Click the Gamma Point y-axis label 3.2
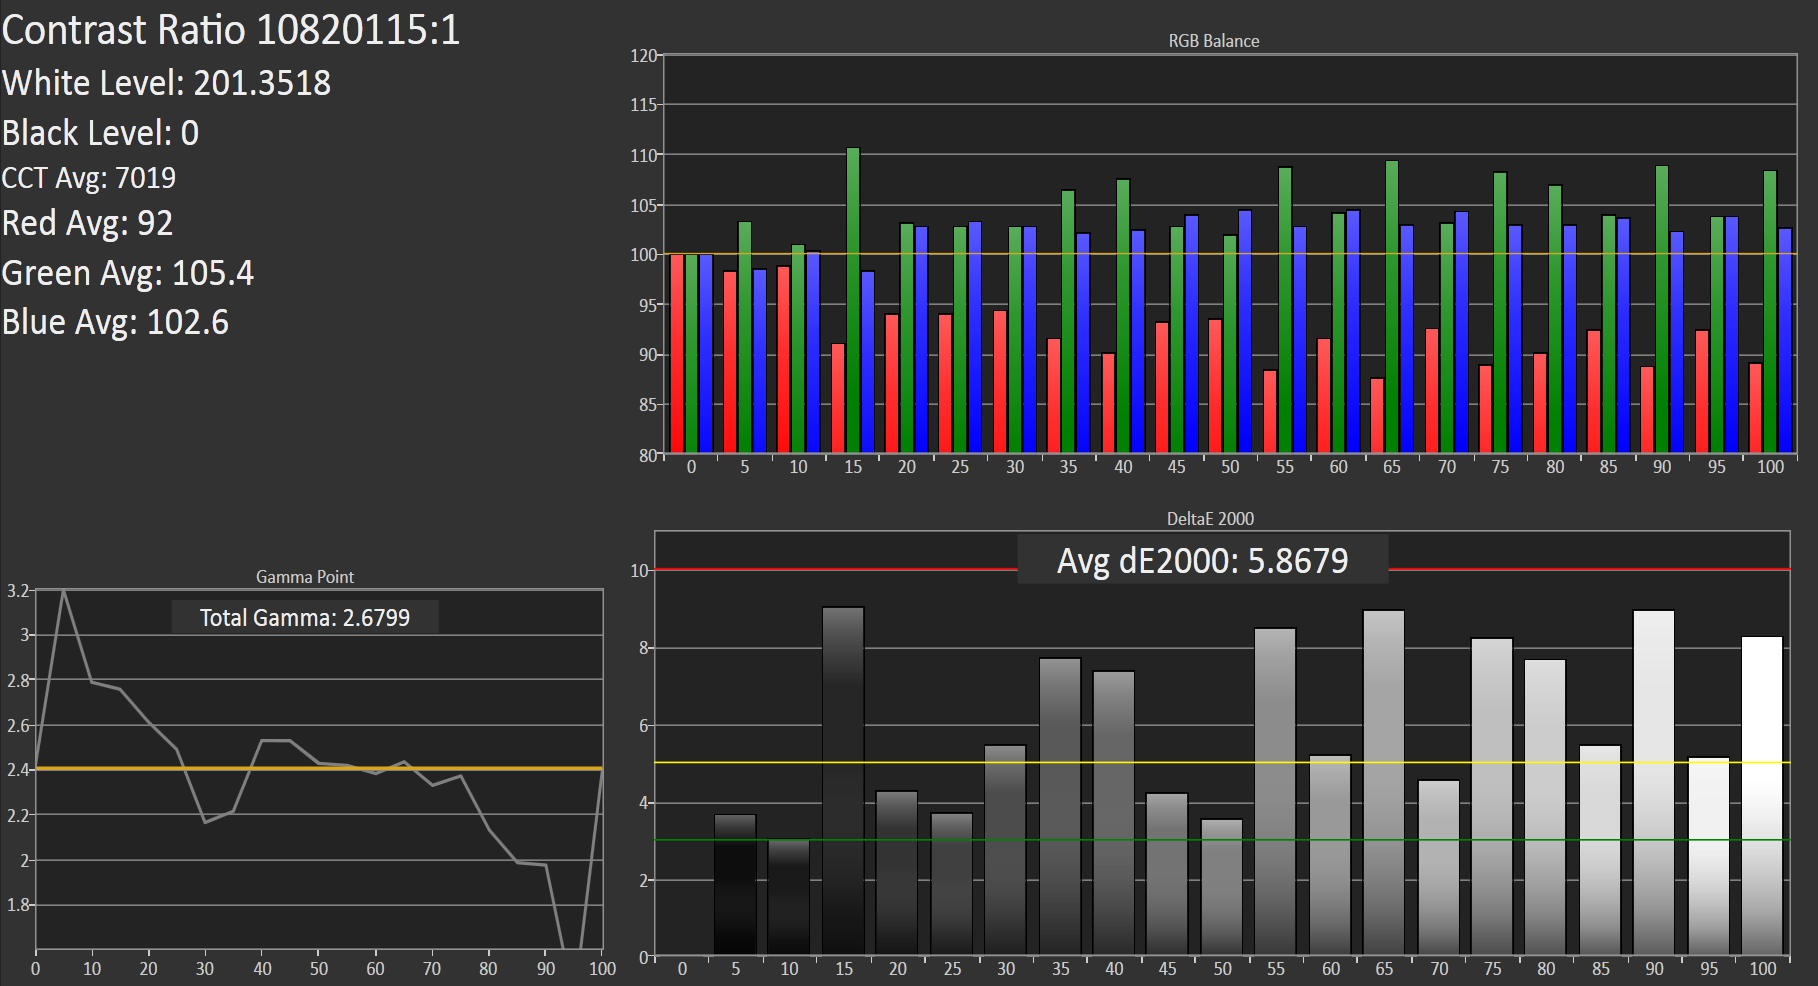The height and width of the screenshot is (986, 1818). pos(18,591)
